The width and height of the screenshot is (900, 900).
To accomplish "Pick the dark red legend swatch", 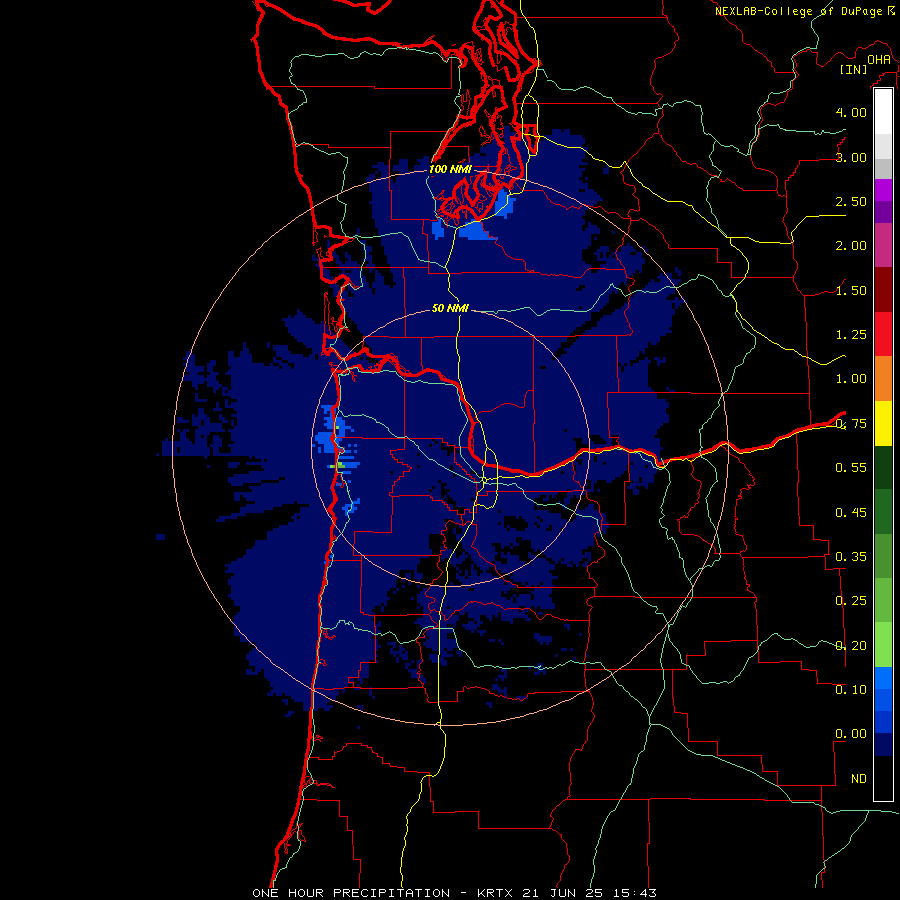I will click(x=883, y=290).
